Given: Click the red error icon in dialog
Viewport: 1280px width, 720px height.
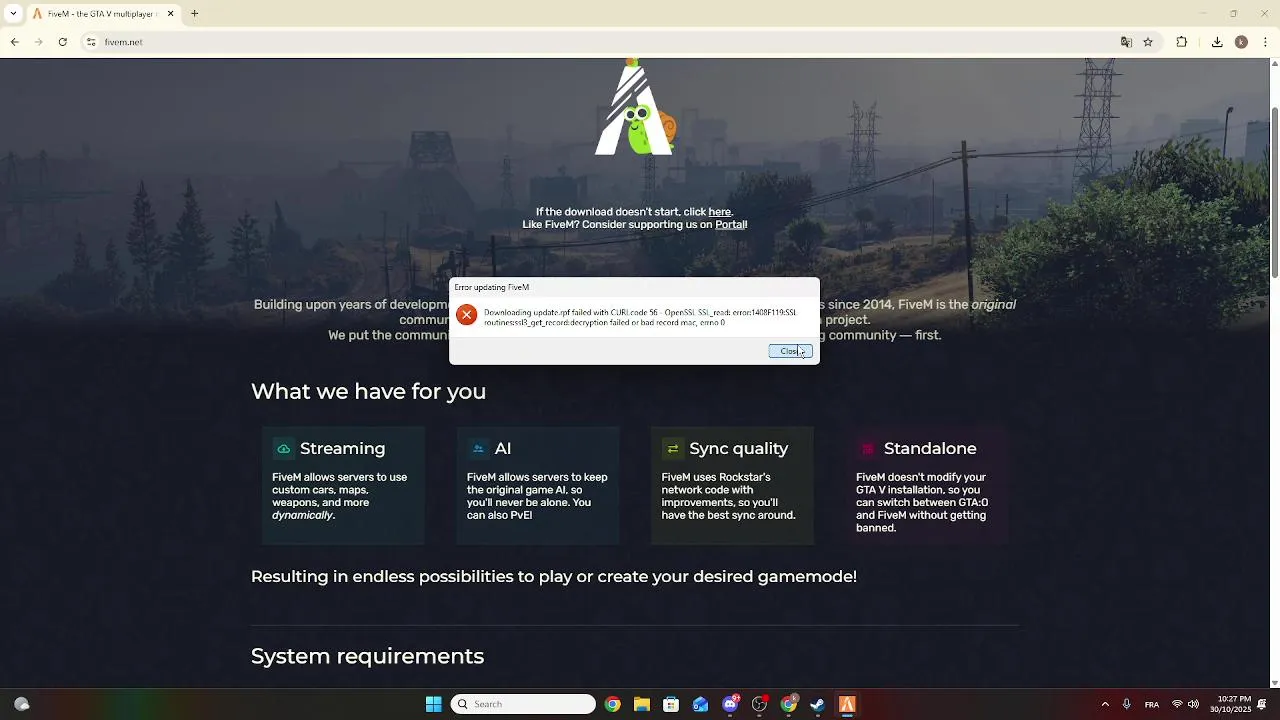Looking at the screenshot, I should click(x=466, y=315).
